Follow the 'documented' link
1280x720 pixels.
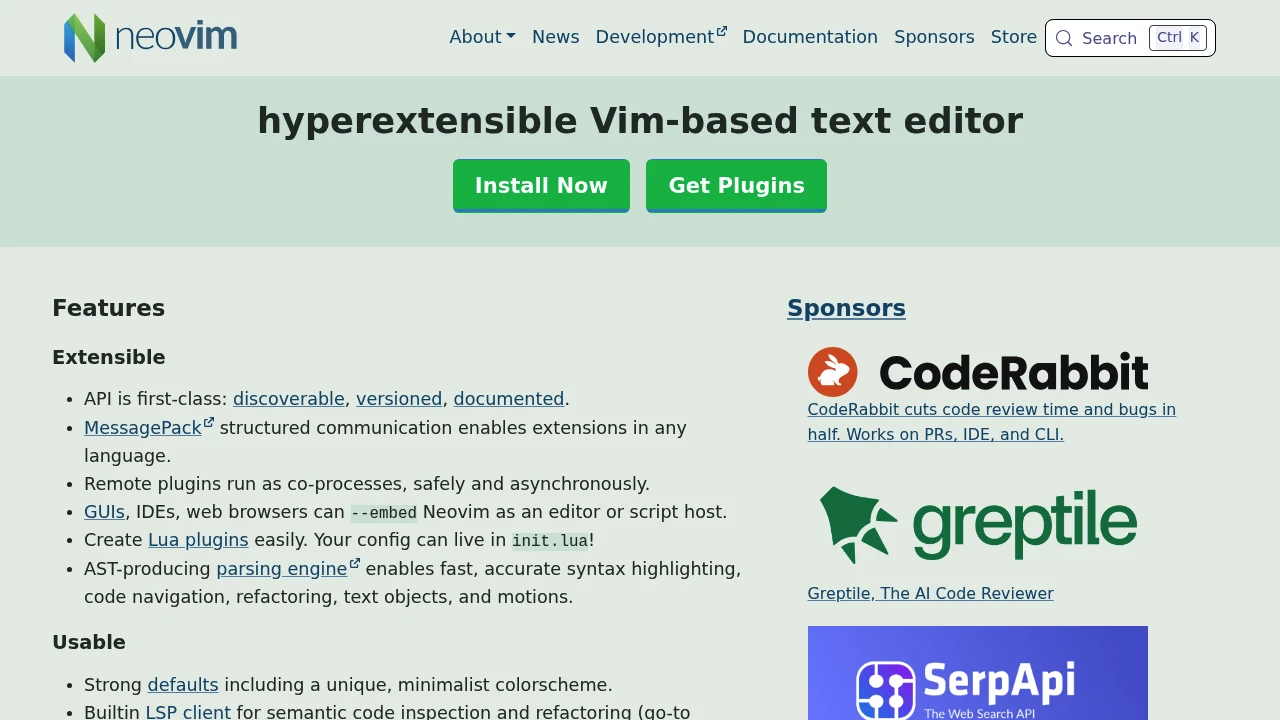[509, 399]
